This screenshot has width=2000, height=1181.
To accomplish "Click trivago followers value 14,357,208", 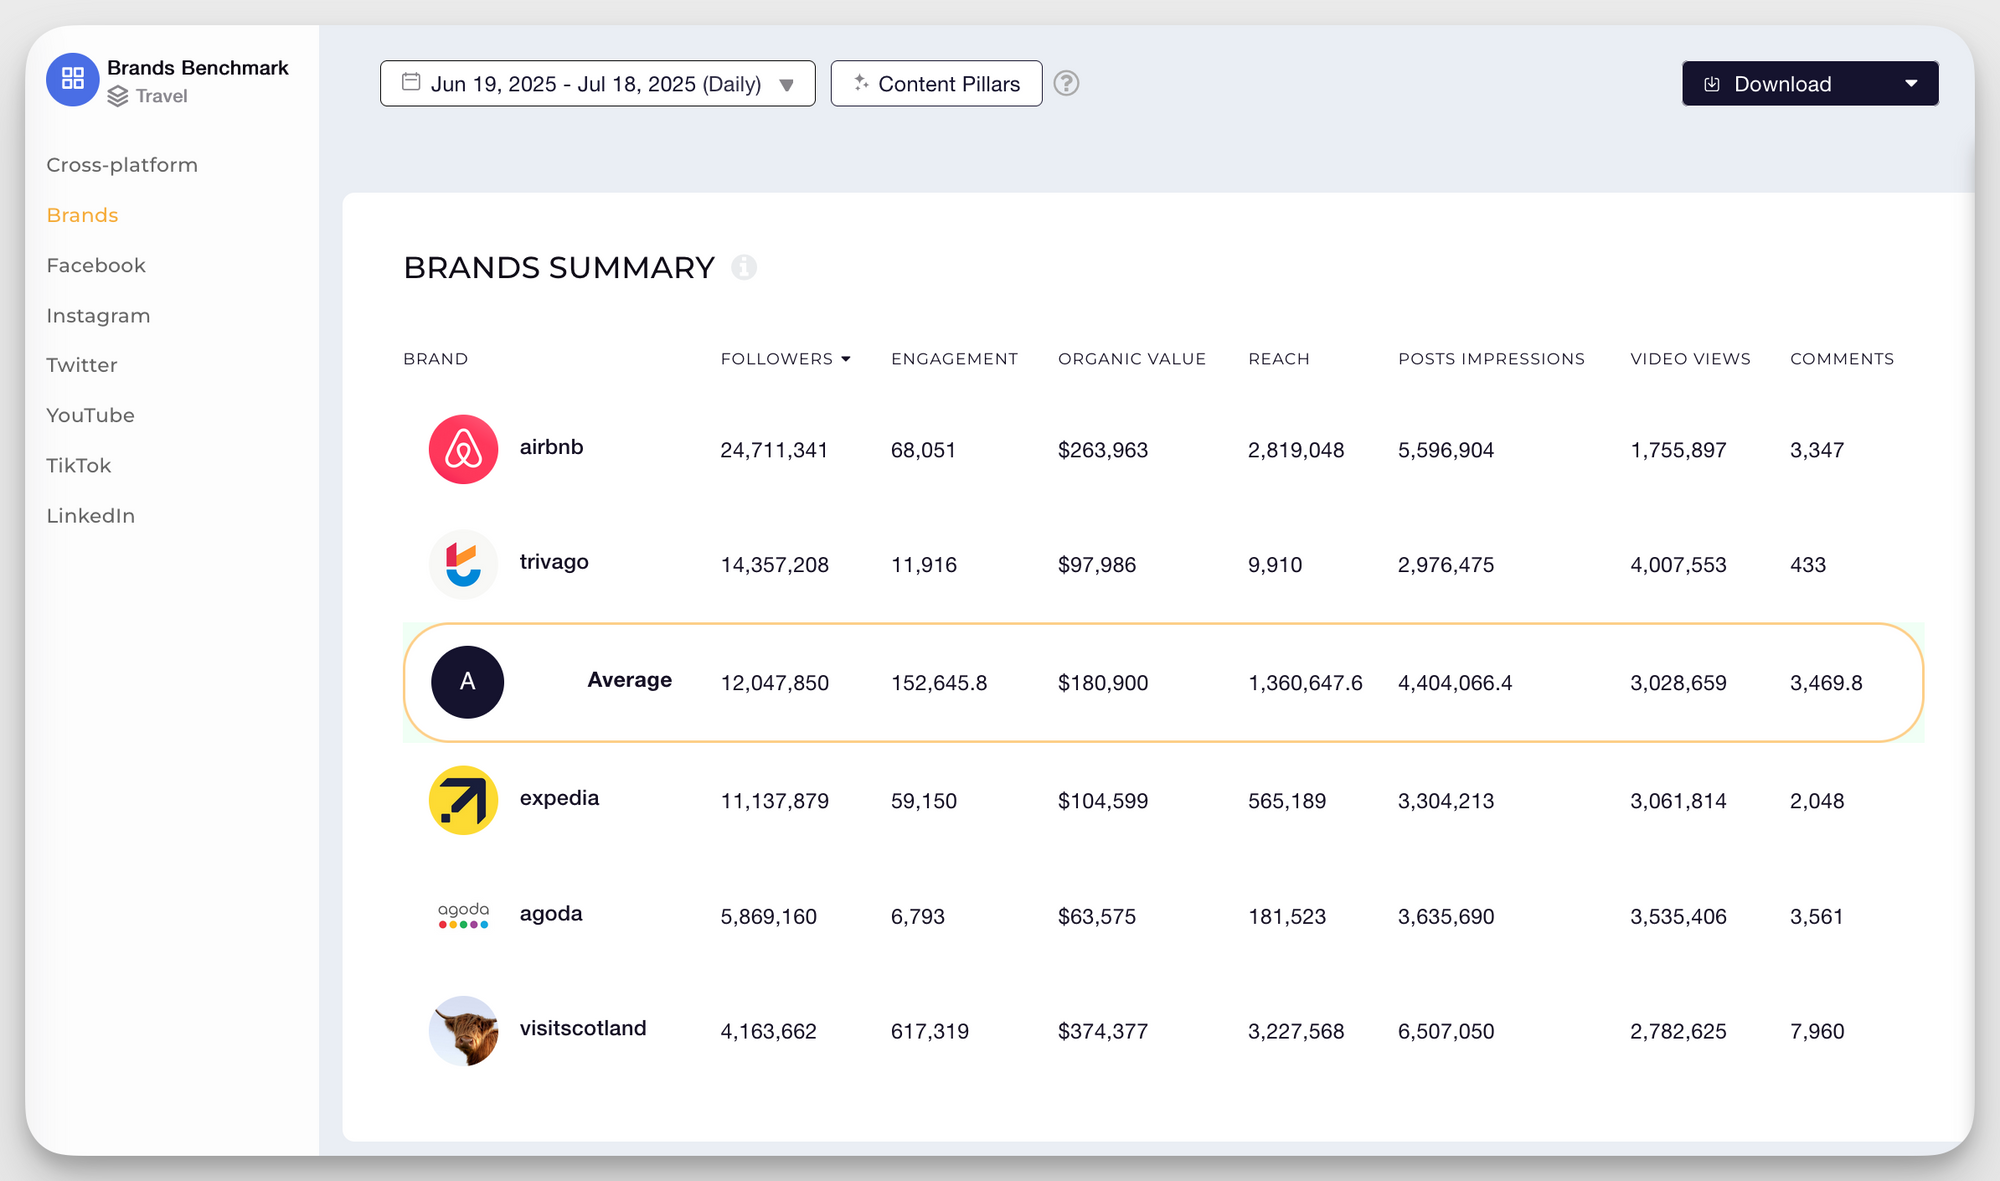I will click(774, 565).
